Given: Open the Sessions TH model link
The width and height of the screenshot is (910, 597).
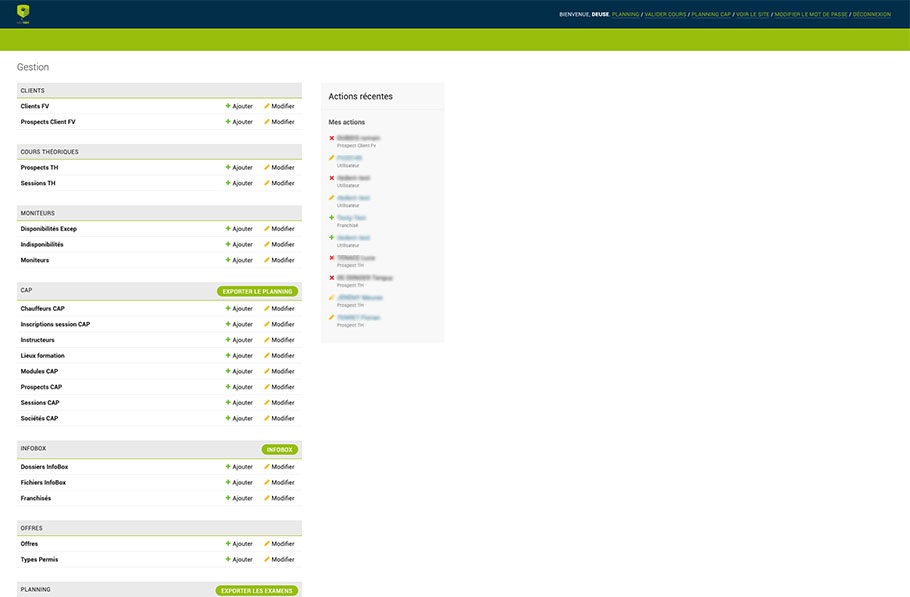Looking at the screenshot, I should point(38,184).
